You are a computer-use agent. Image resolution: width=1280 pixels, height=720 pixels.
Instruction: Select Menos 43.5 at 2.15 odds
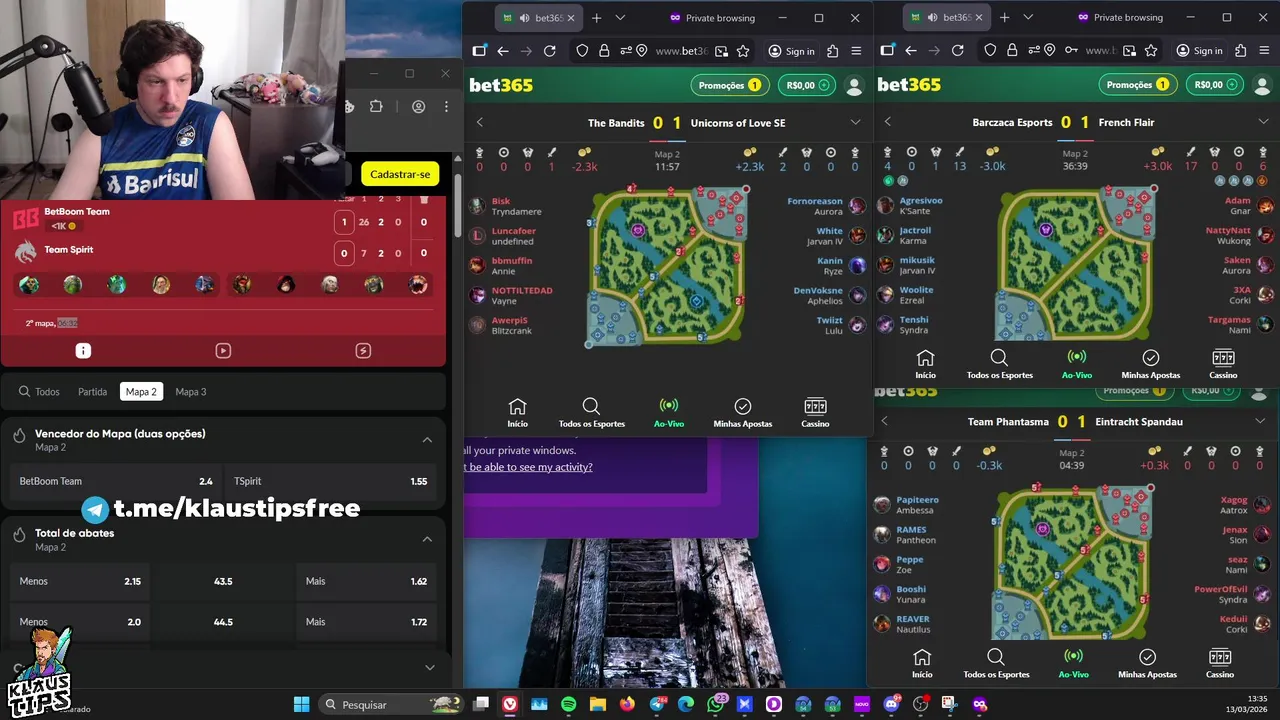[80, 581]
